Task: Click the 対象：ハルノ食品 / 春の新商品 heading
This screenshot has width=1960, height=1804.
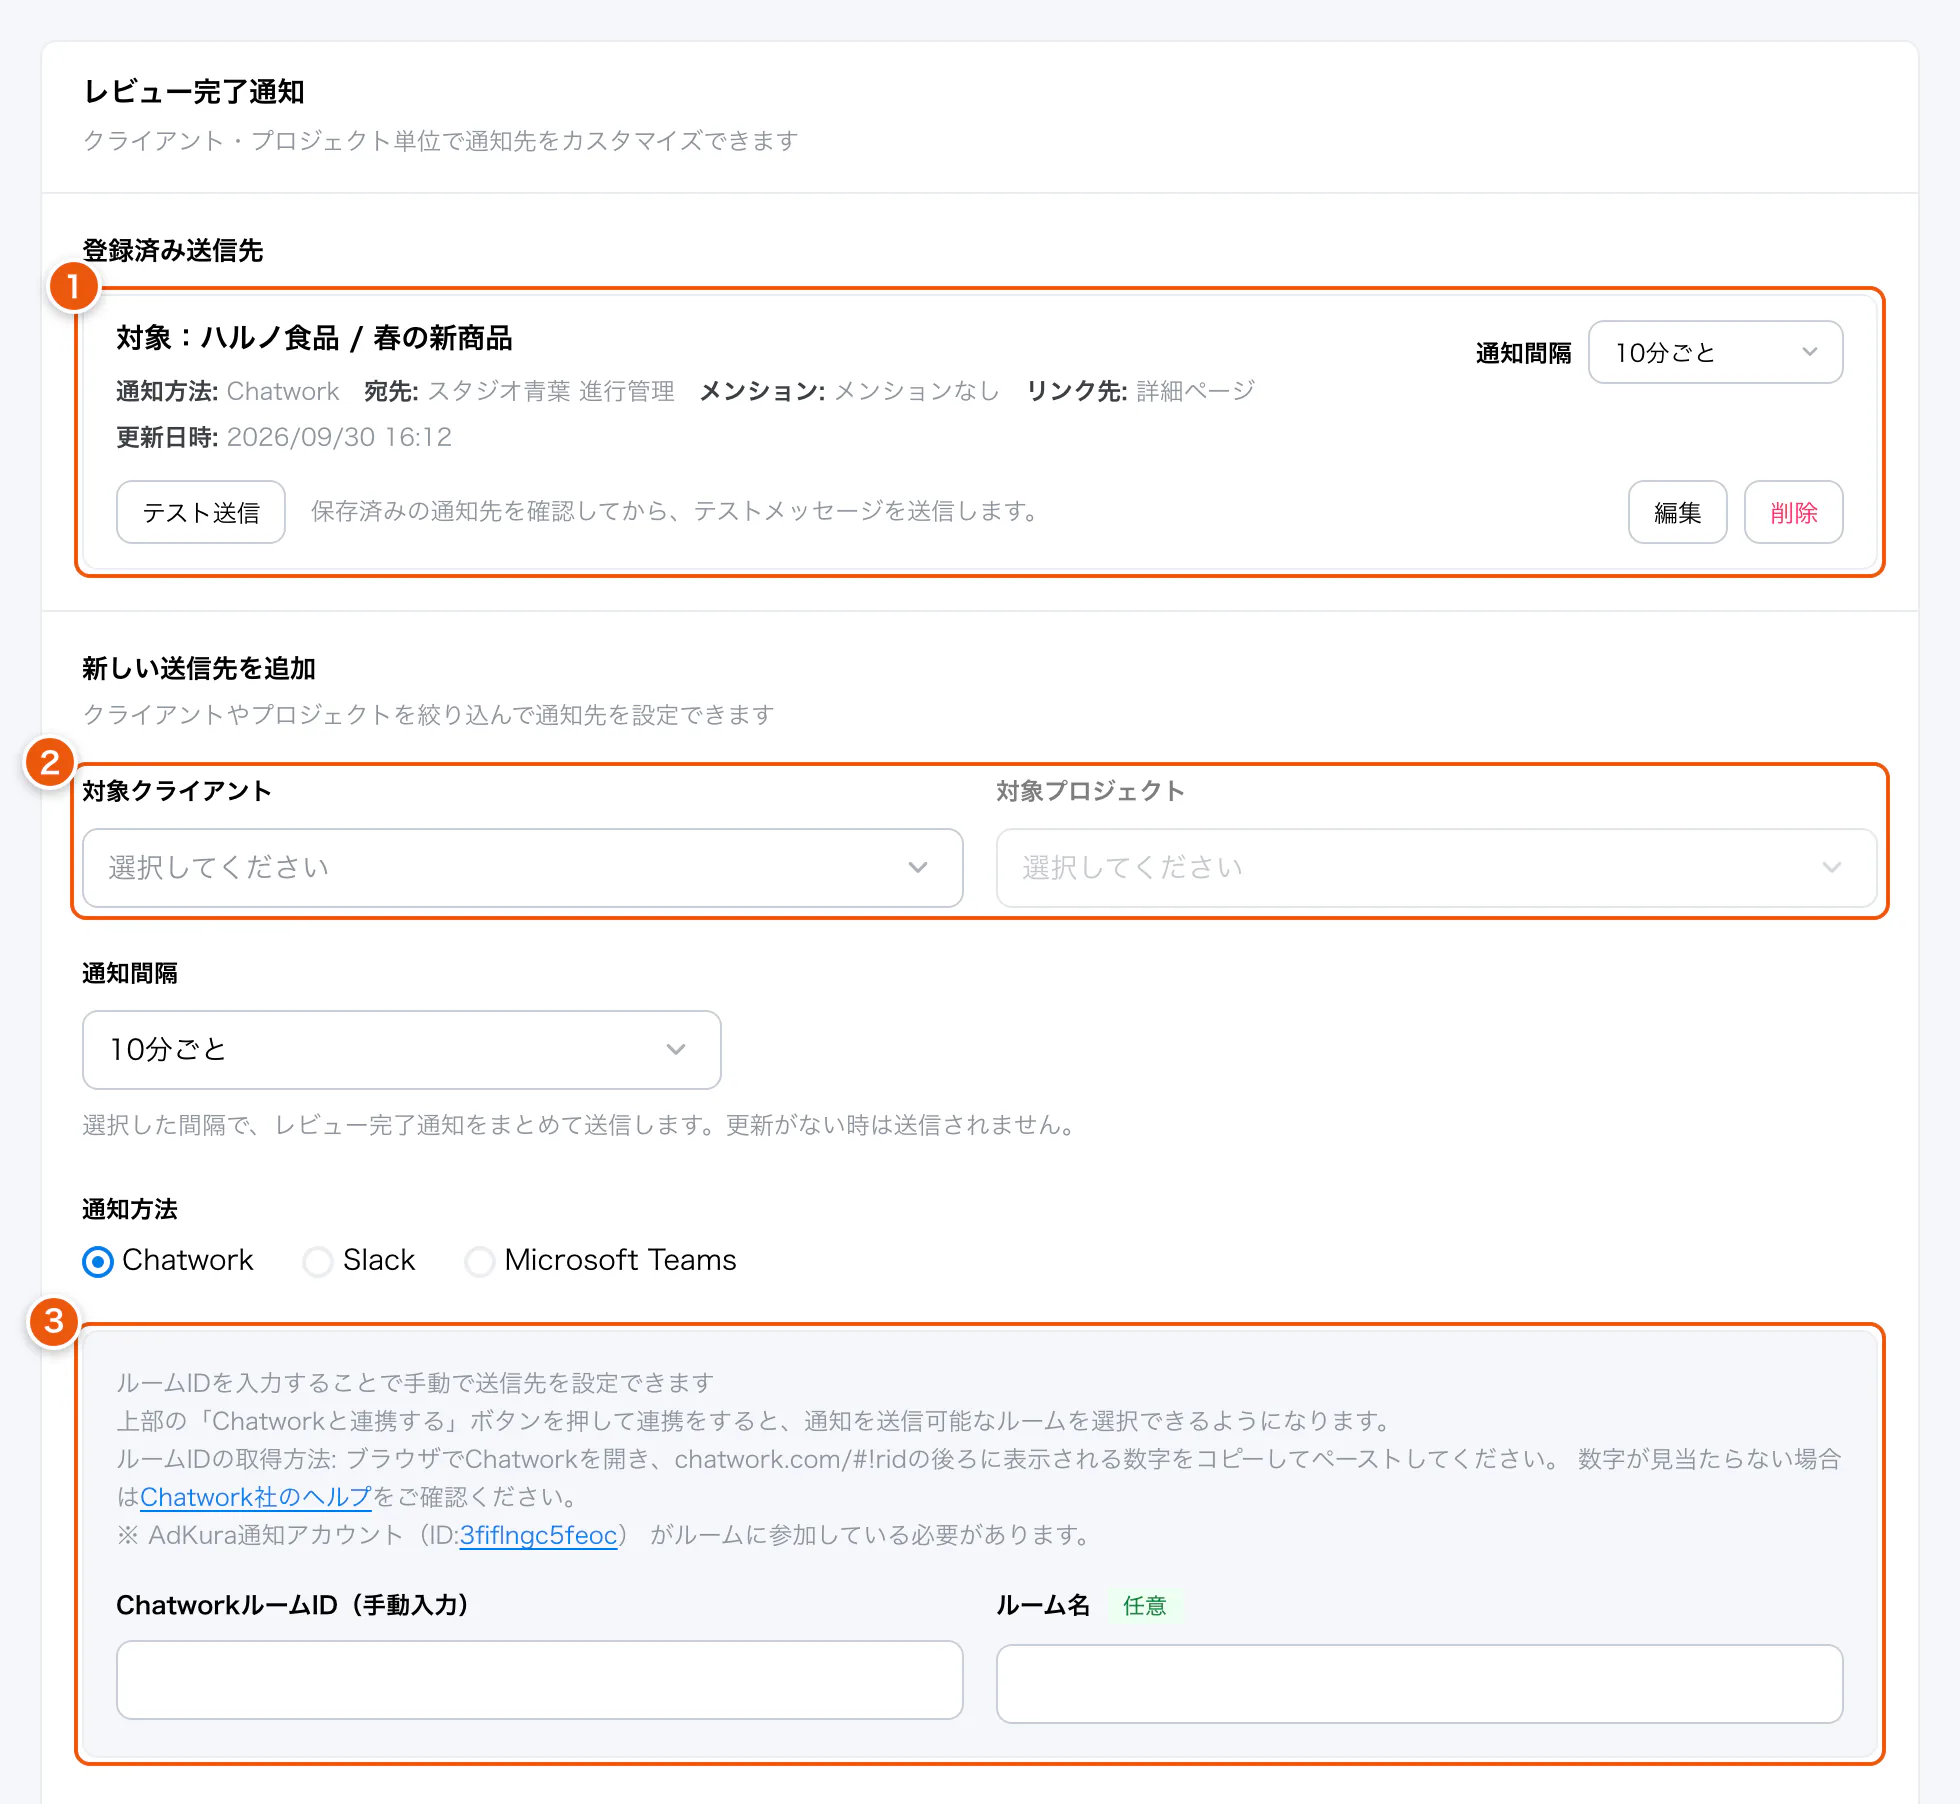Action: (x=314, y=338)
